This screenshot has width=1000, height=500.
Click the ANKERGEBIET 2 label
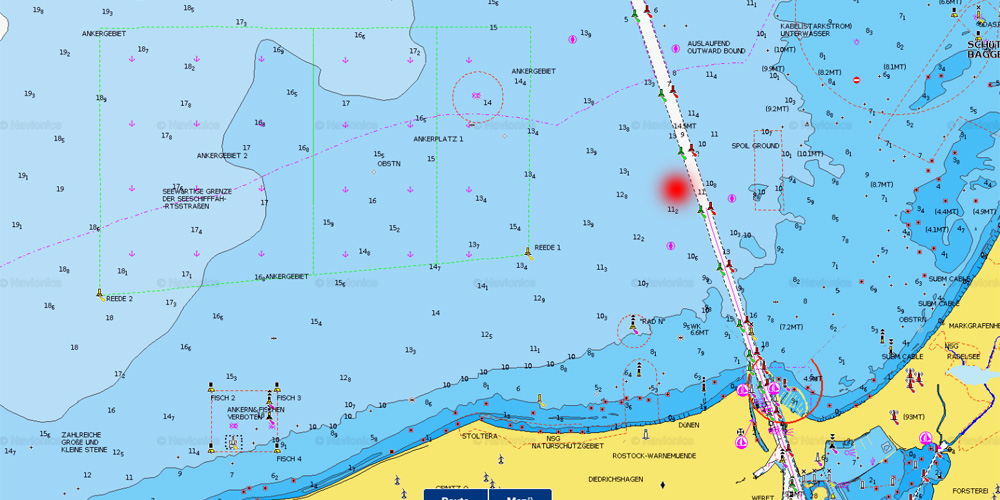222,156
